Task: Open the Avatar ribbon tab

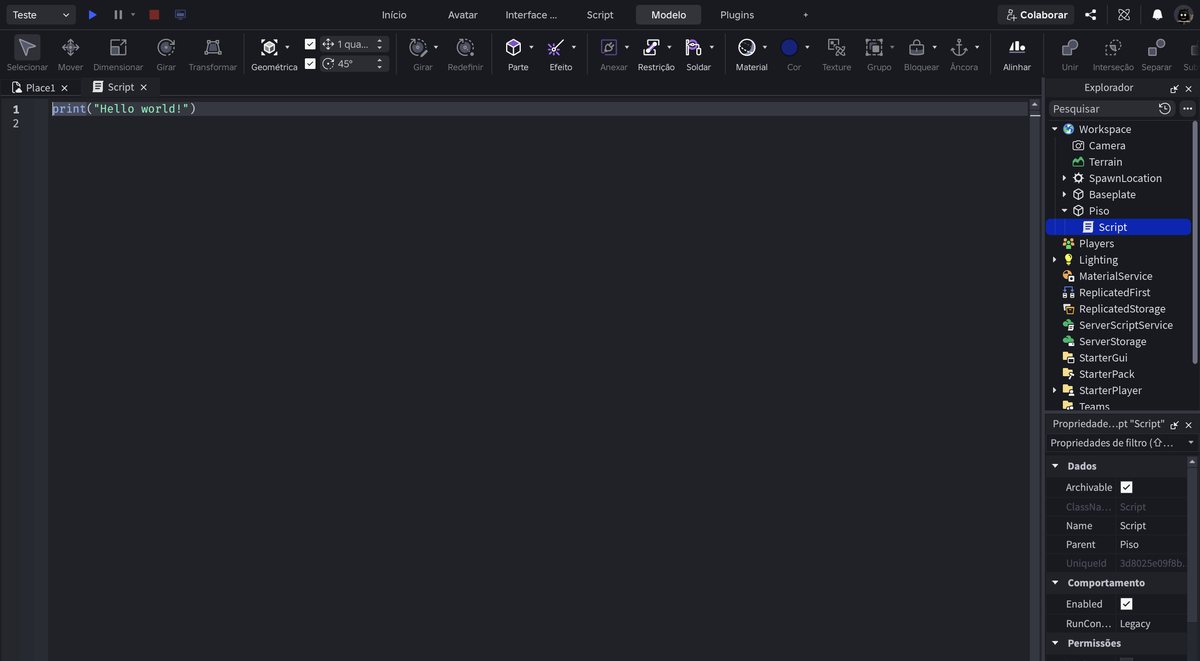Action: click(463, 15)
